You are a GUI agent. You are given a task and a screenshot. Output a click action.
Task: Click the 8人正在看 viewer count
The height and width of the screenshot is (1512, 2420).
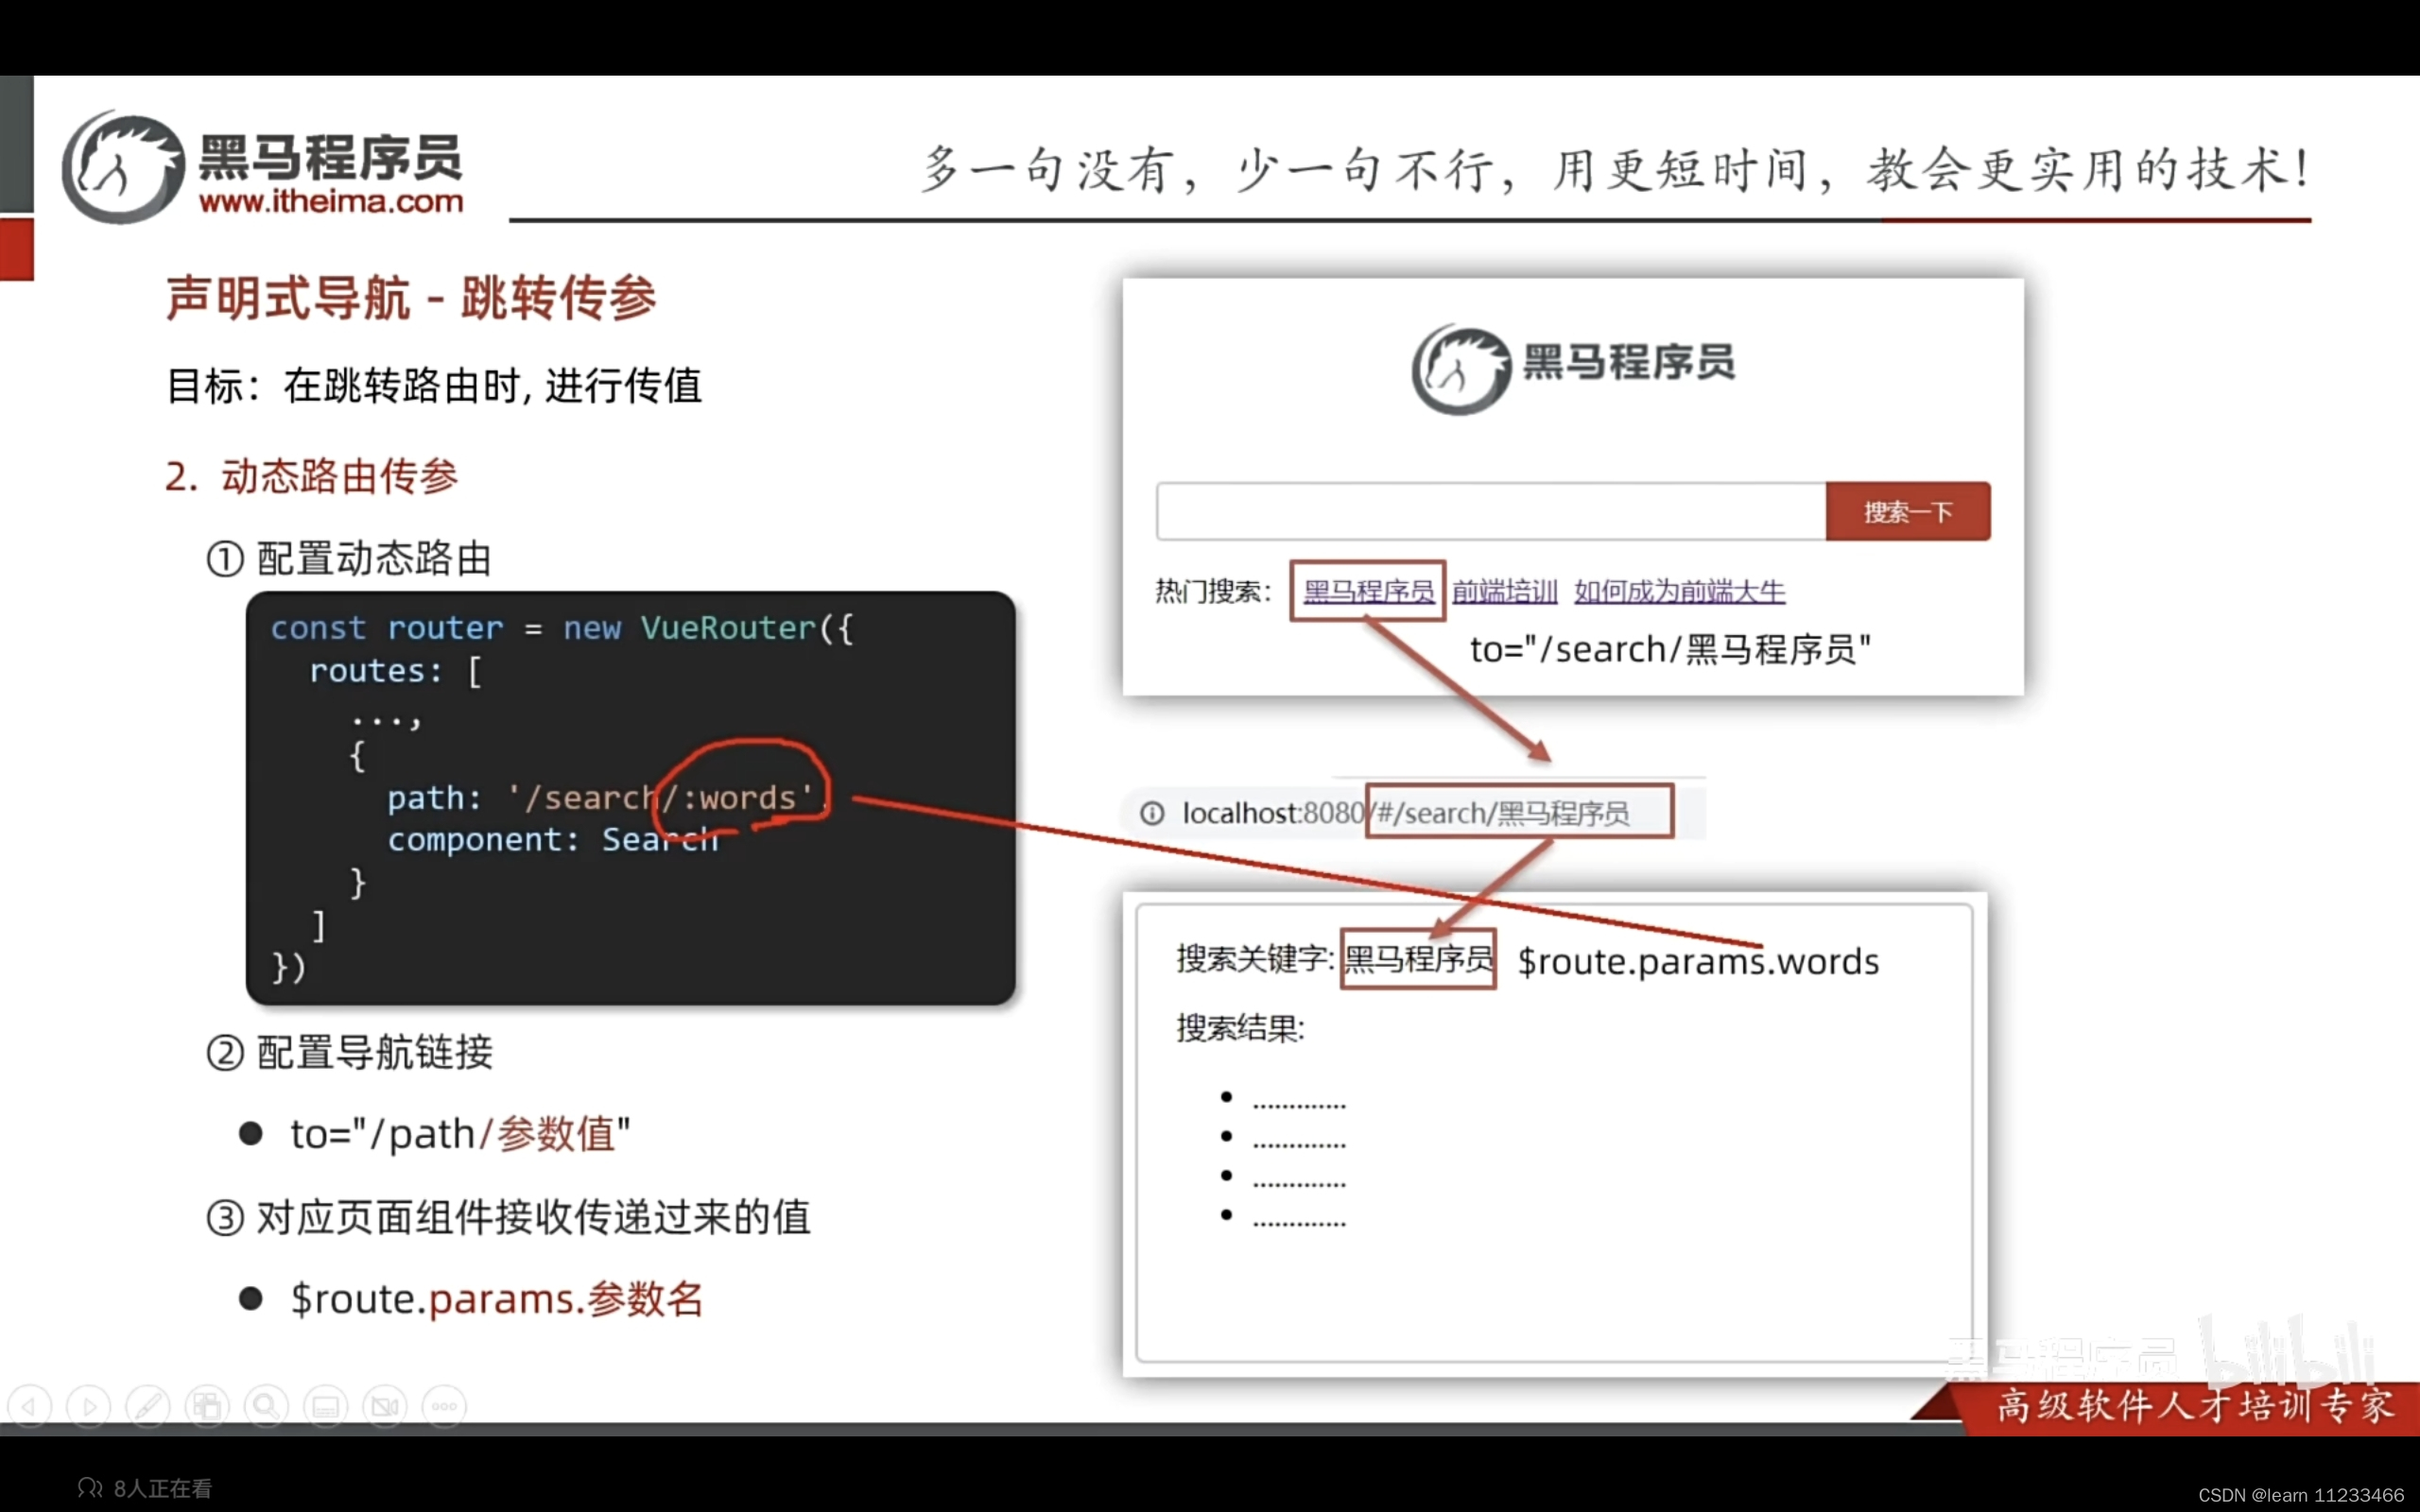pyautogui.click(x=163, y=1488)
